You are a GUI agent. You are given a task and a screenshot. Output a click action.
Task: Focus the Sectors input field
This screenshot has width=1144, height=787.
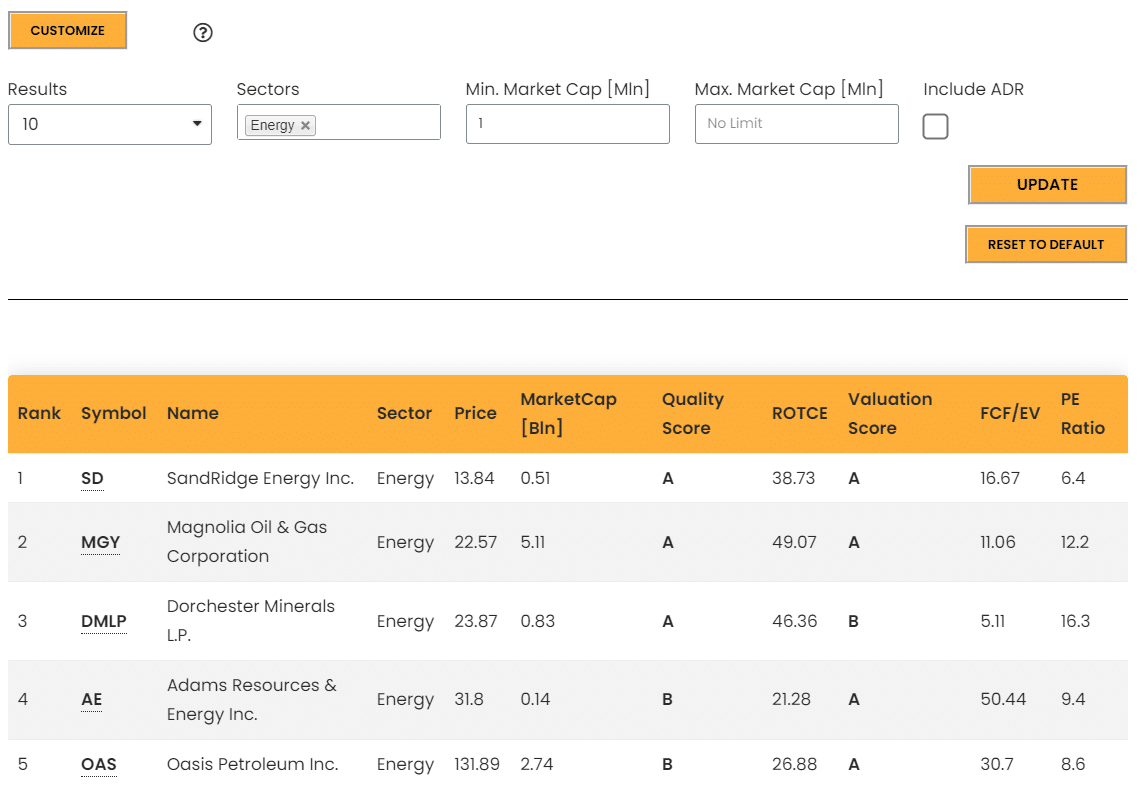(339, 122)
